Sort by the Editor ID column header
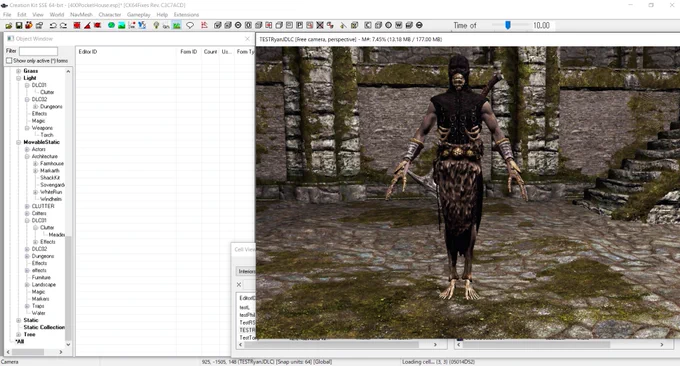680x366 pixels. coord(126,52)
